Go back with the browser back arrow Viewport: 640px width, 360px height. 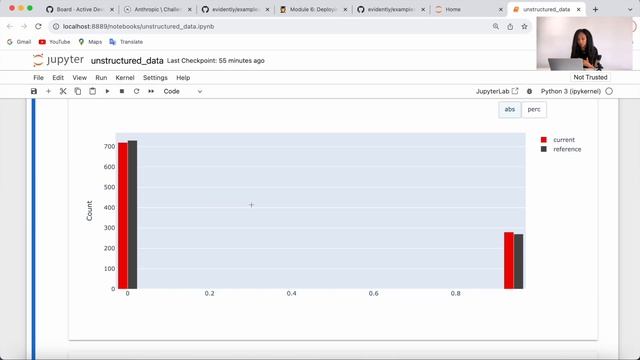[x=10, y=27]
